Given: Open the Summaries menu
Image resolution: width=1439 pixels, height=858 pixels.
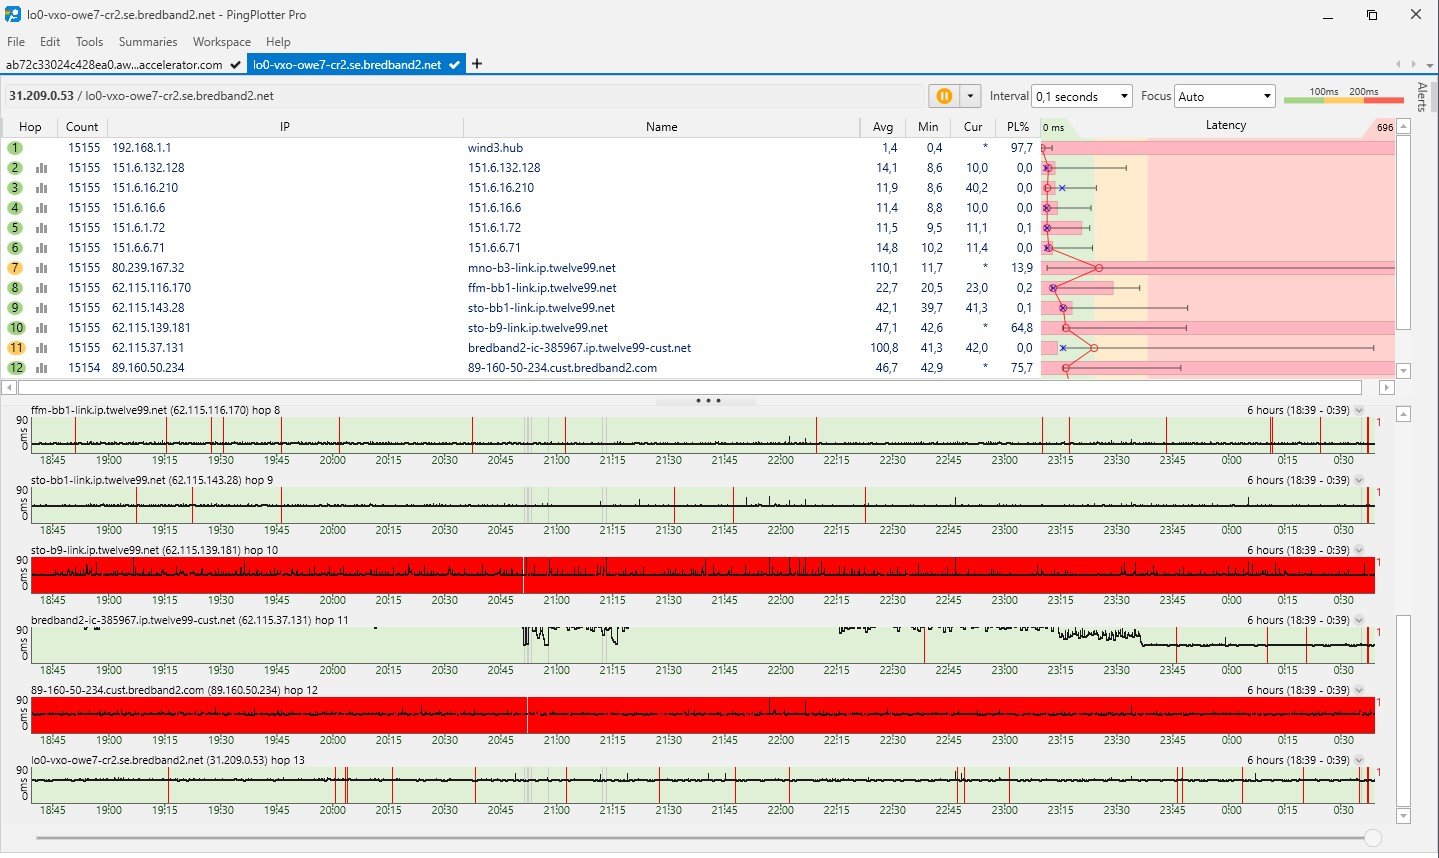Looking at the screenshot, I should (x=147, y=42).
